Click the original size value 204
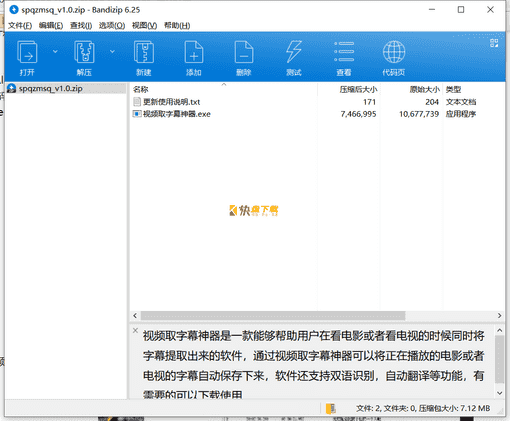This screenshot has height=421, width=510. tap(432, 102)
